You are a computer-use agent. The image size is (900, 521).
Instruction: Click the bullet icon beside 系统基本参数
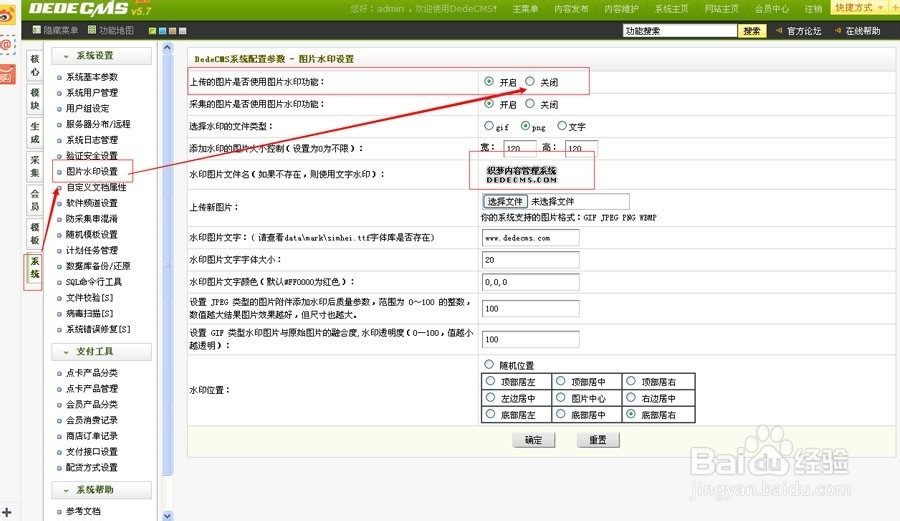59,77
